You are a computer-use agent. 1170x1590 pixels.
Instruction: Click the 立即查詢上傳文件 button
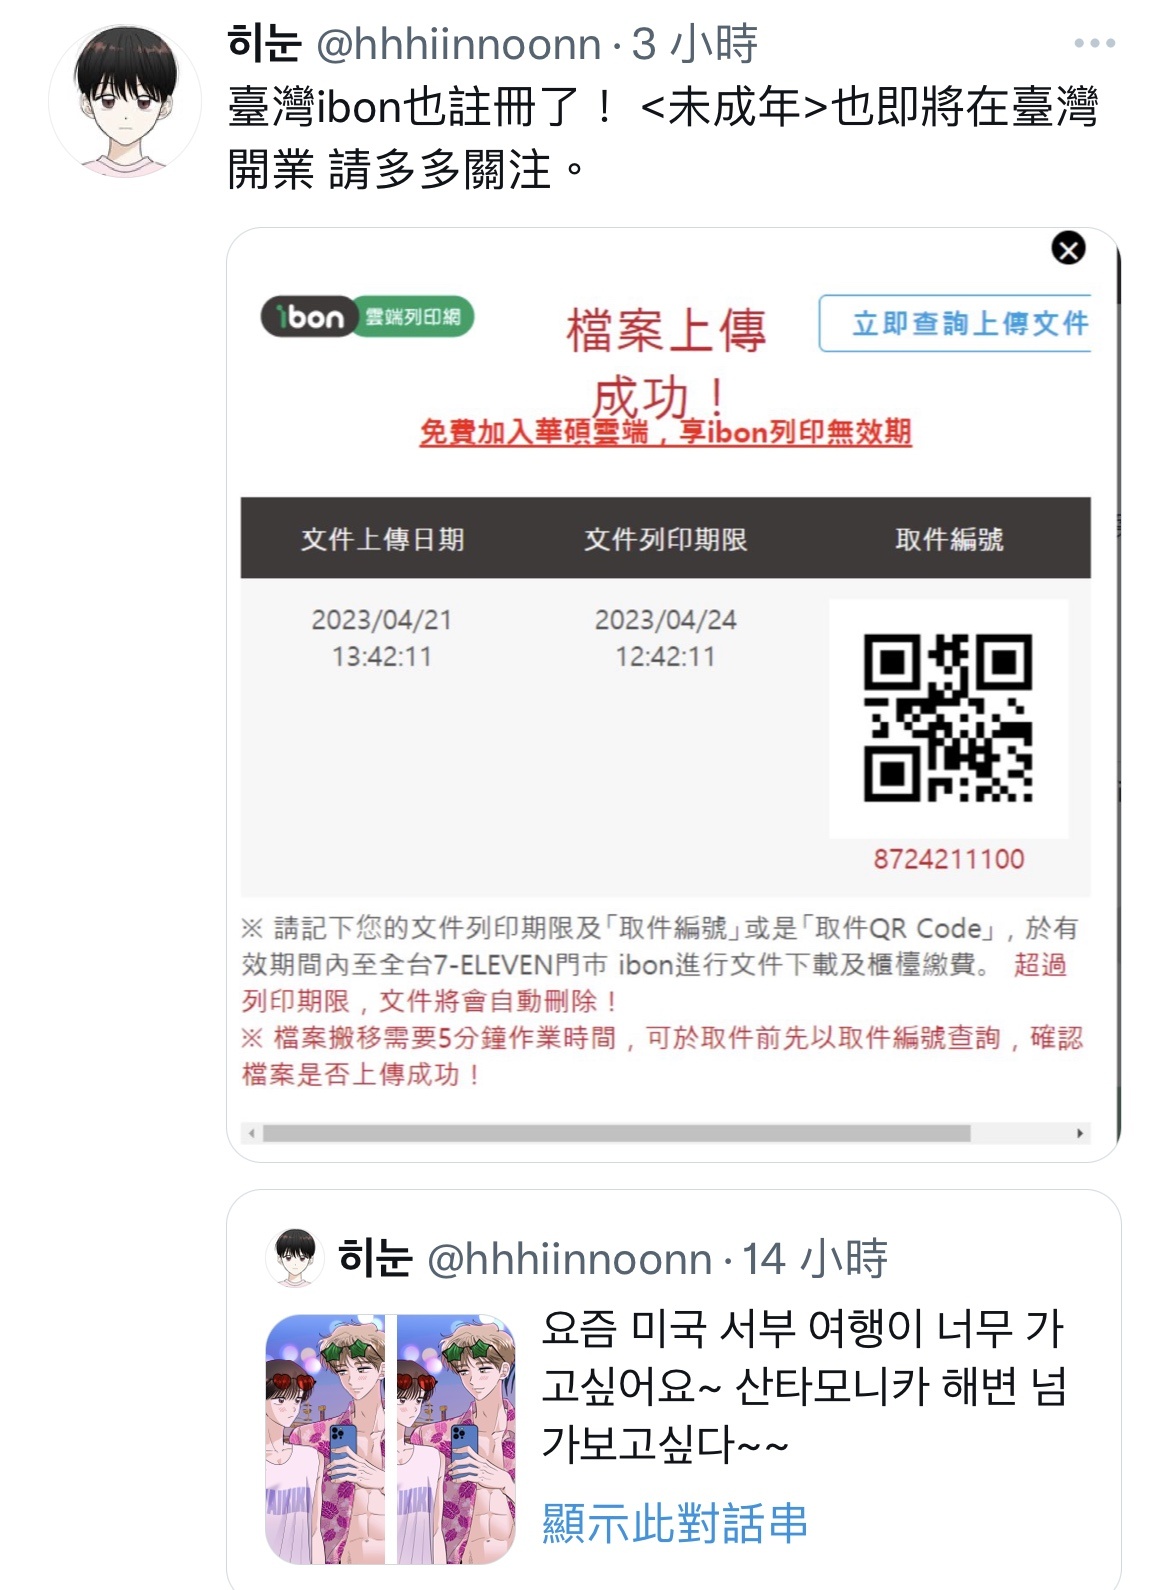(956, 323)
